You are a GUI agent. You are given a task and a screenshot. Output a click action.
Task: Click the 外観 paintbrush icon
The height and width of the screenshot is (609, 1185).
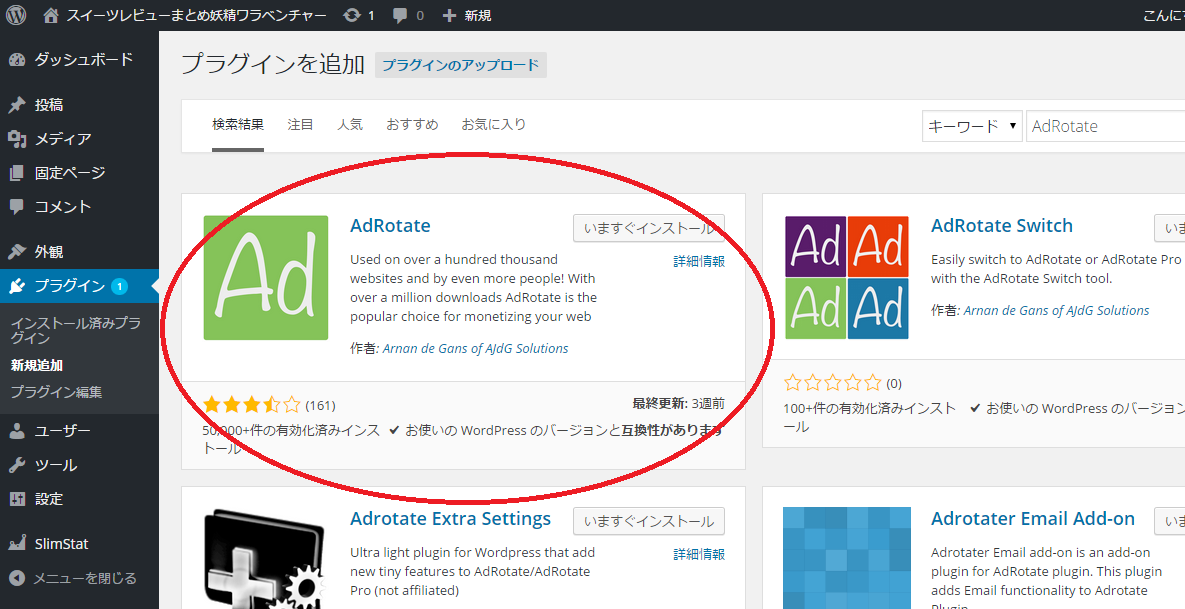coord(17,252)
